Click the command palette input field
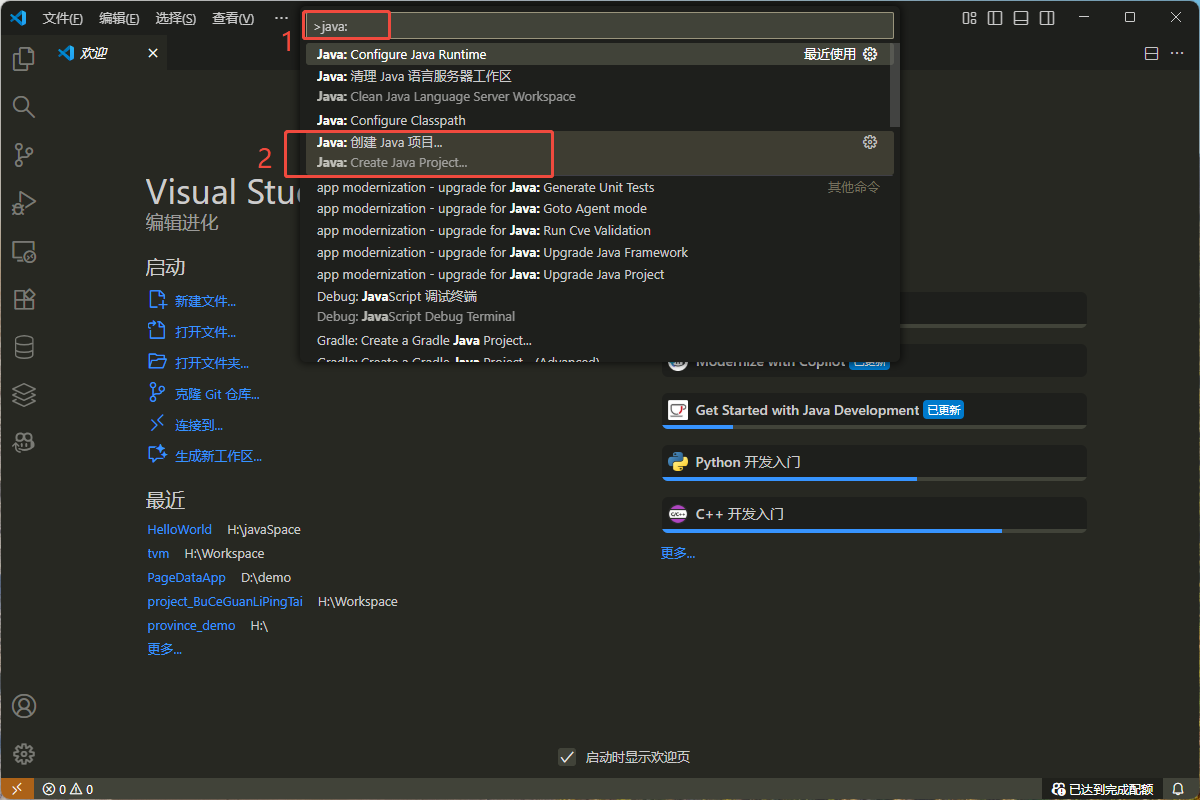 [x=598, y=25]
